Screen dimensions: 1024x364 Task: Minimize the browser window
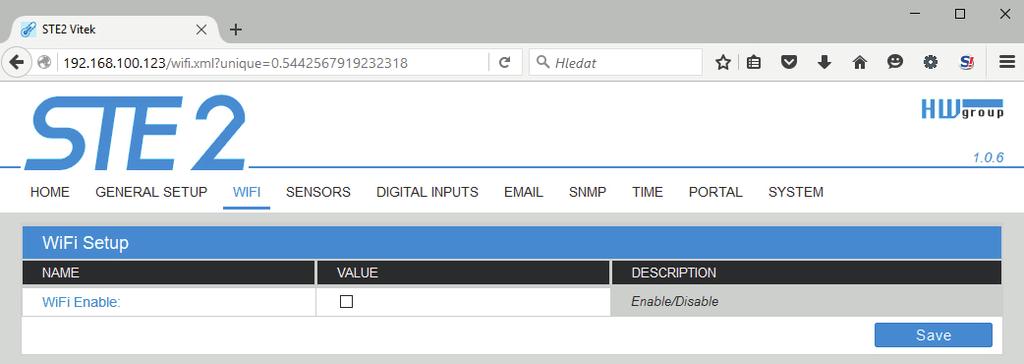point(915,13)
